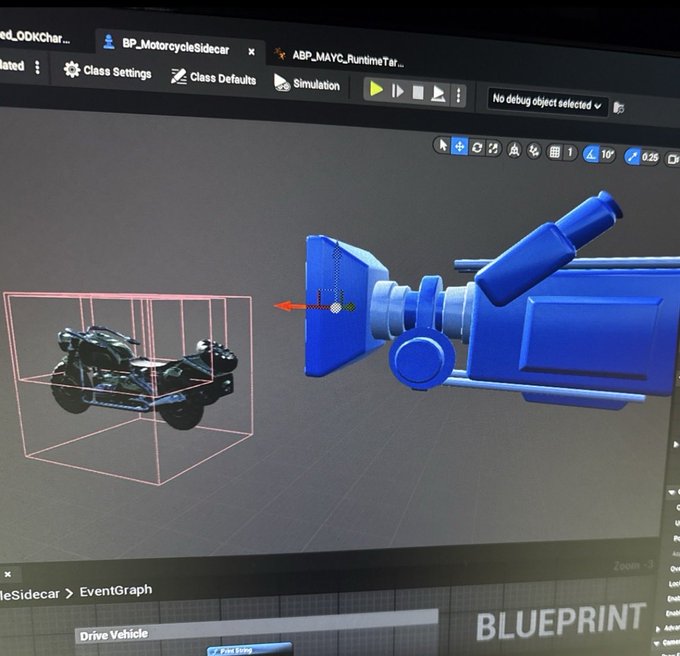Toggle rotation angle snapping

590,154
